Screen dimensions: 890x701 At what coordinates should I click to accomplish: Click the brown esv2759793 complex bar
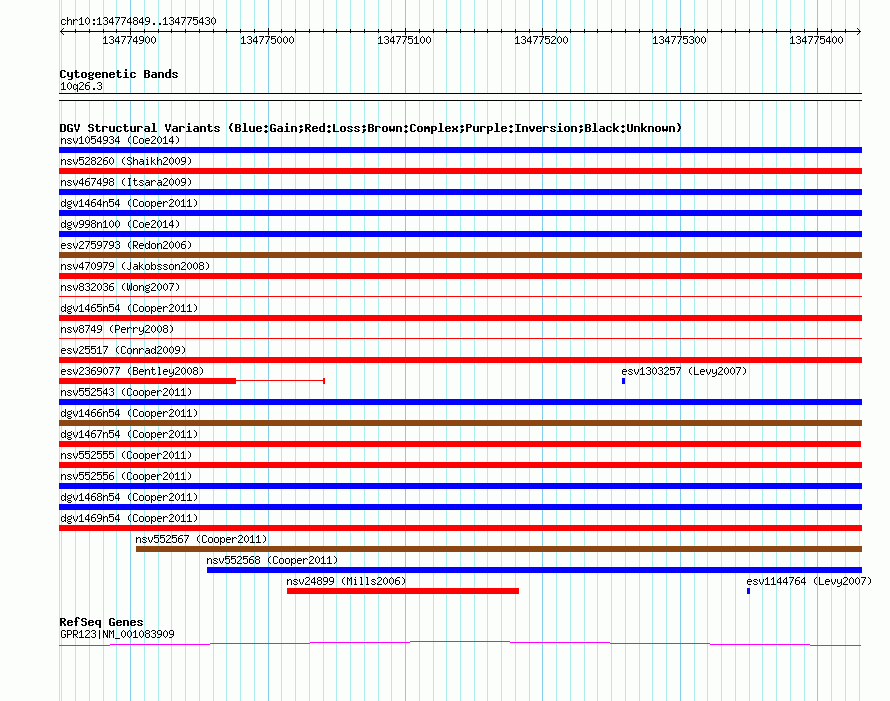460,255
